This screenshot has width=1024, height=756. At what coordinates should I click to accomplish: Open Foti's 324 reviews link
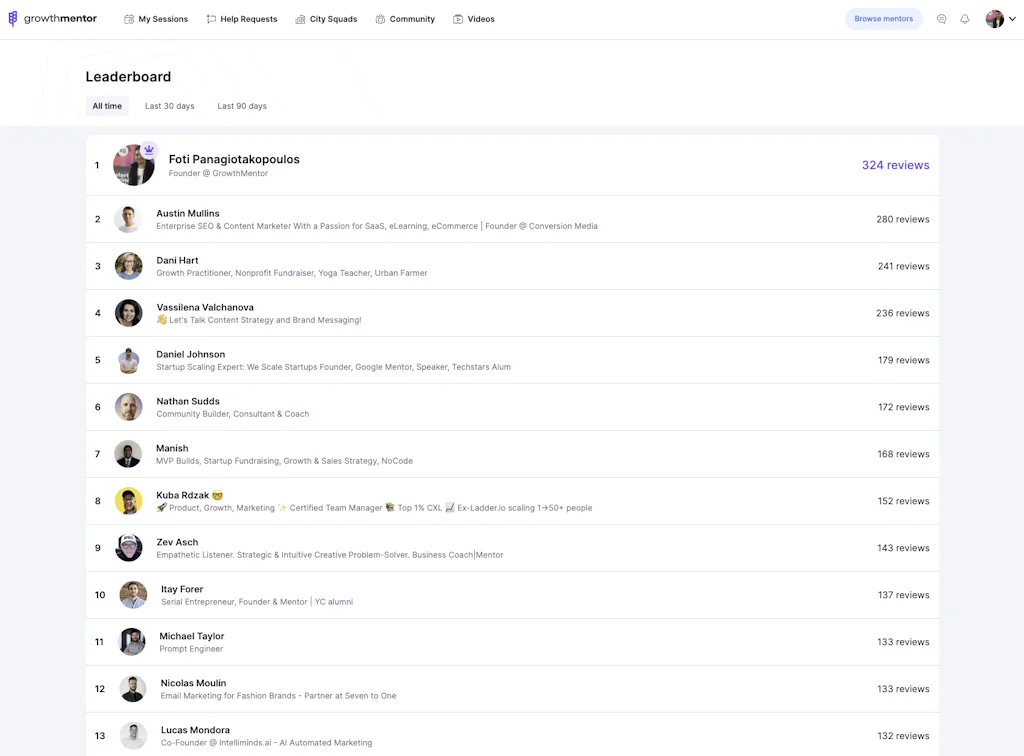(895, 164)
